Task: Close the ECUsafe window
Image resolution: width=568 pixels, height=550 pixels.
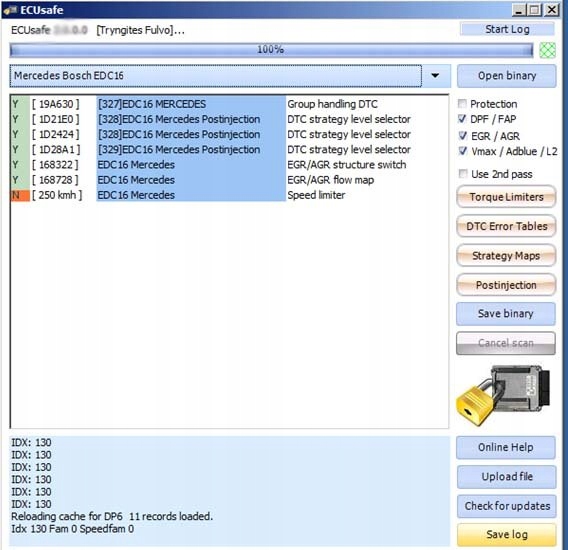Action: (551, 10)
